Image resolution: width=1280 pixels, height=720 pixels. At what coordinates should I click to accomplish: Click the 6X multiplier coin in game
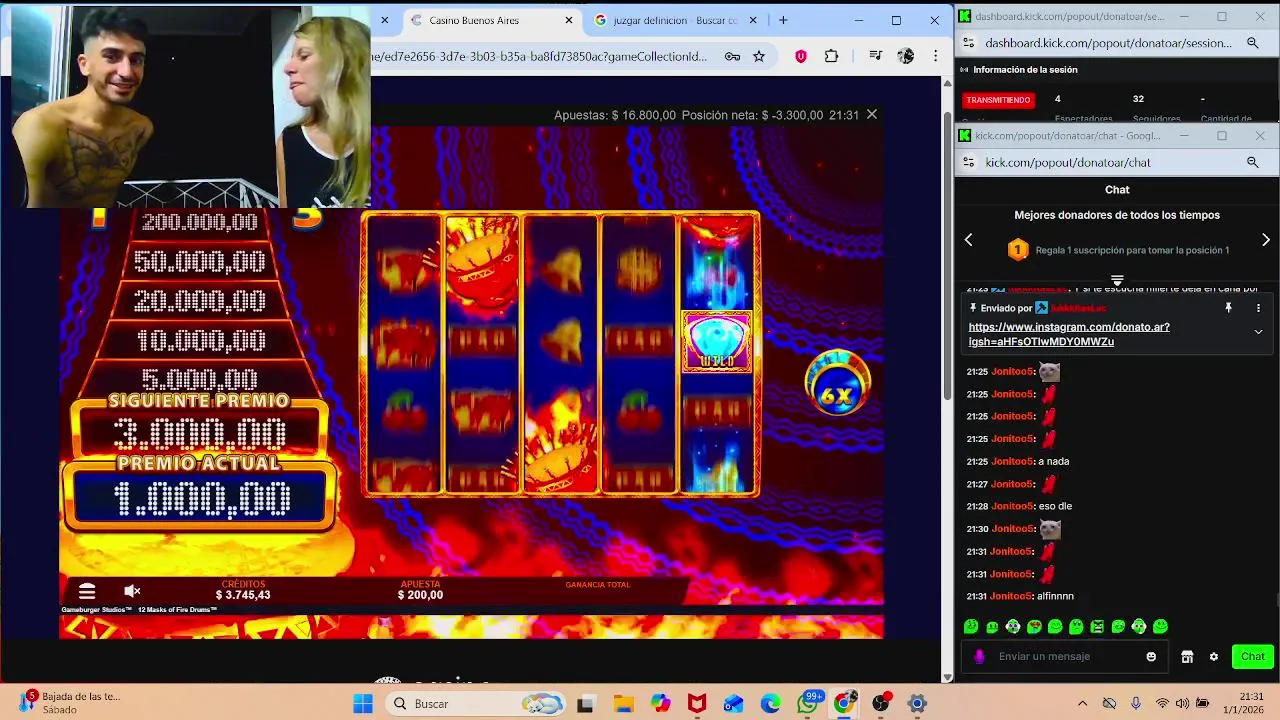point(837,384)
